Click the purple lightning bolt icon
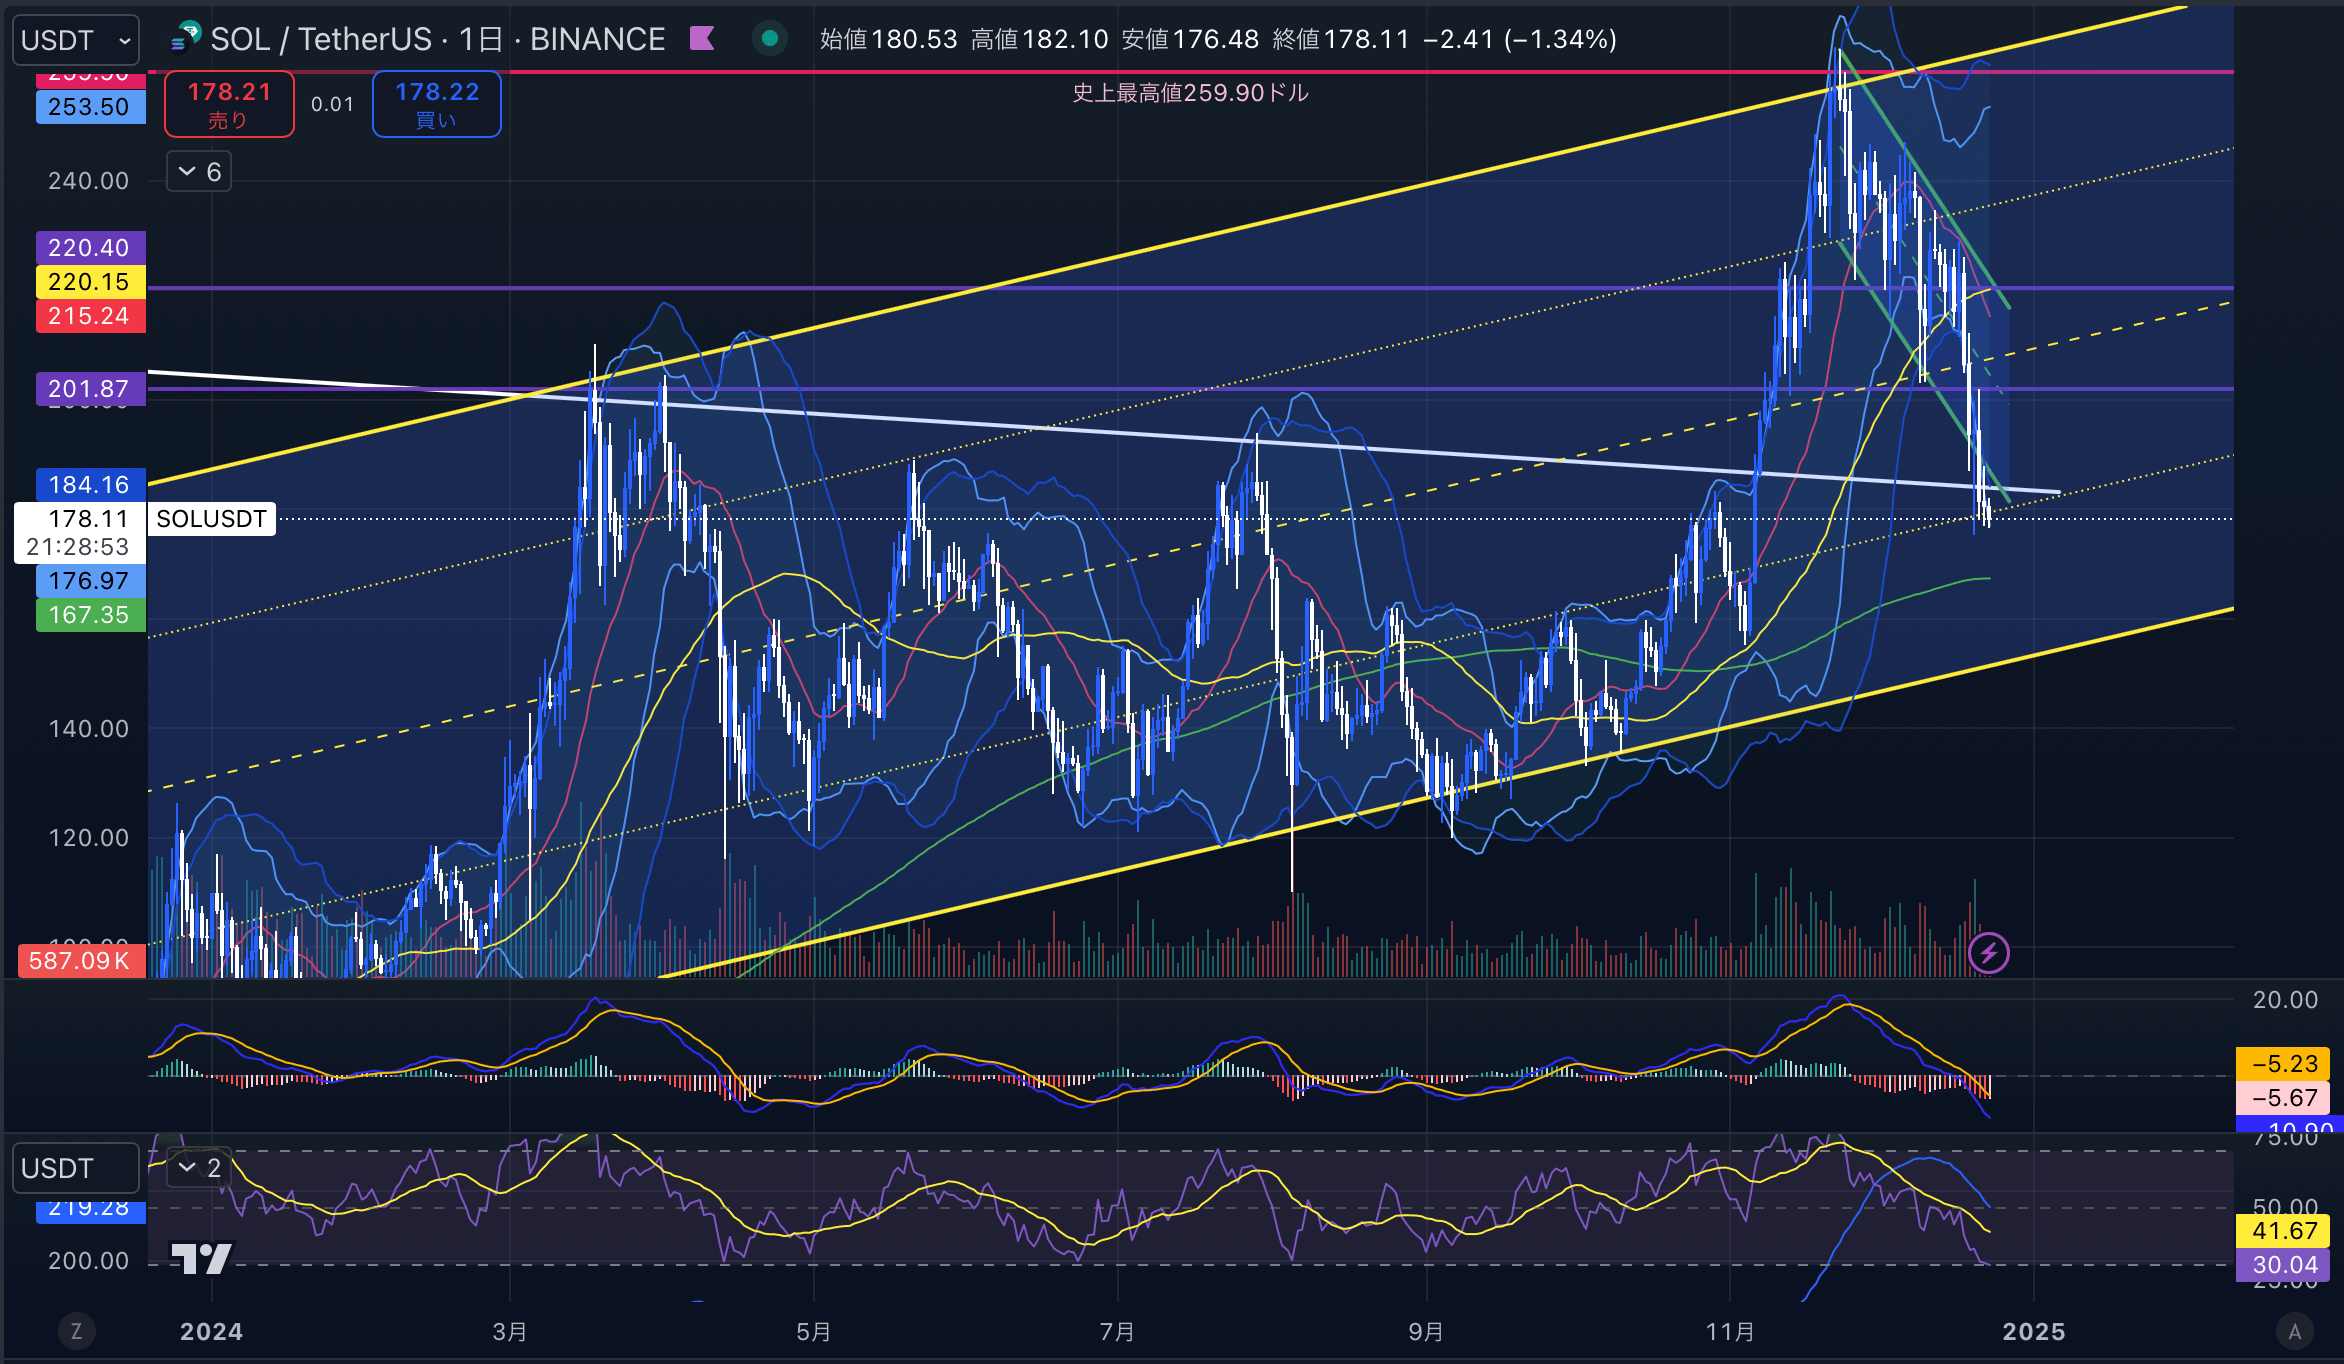This screenshot has width=2344, height=1364. [x=1988, y=953]
